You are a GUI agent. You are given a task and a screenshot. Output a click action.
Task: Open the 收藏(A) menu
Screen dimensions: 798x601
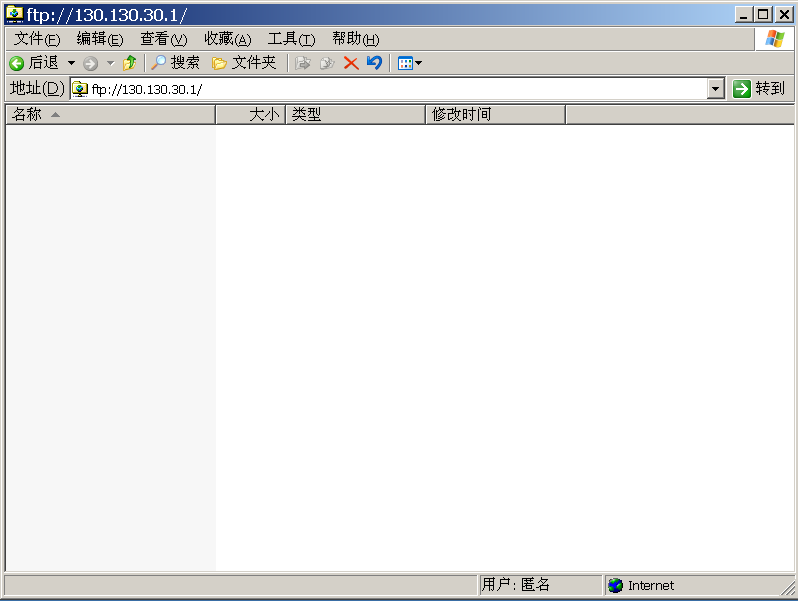click(x=227, y=39)
